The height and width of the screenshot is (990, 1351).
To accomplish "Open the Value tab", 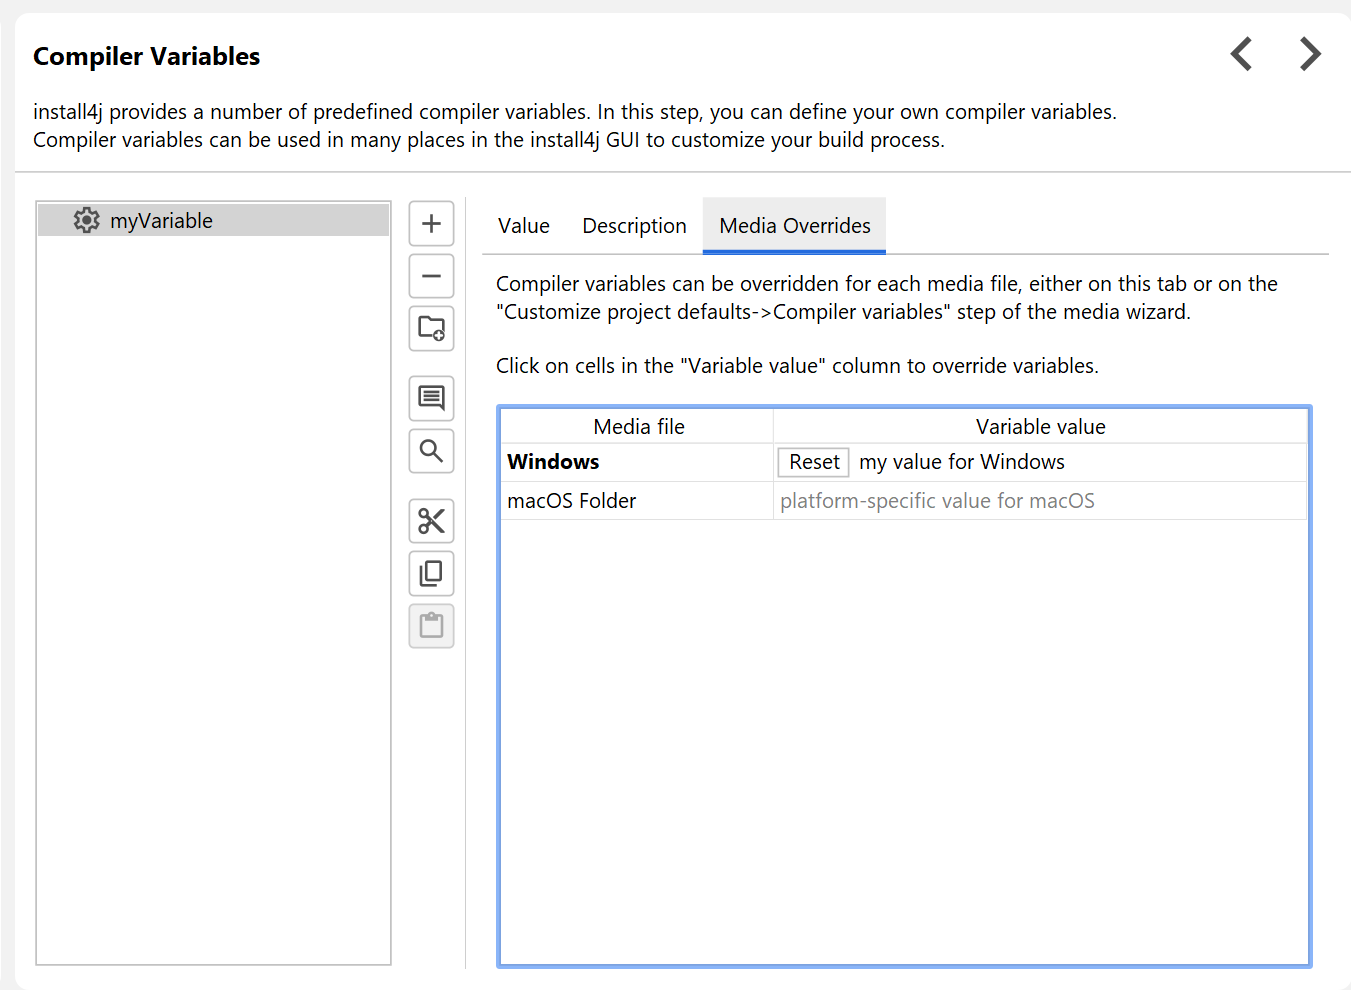I will coord(524,226).
